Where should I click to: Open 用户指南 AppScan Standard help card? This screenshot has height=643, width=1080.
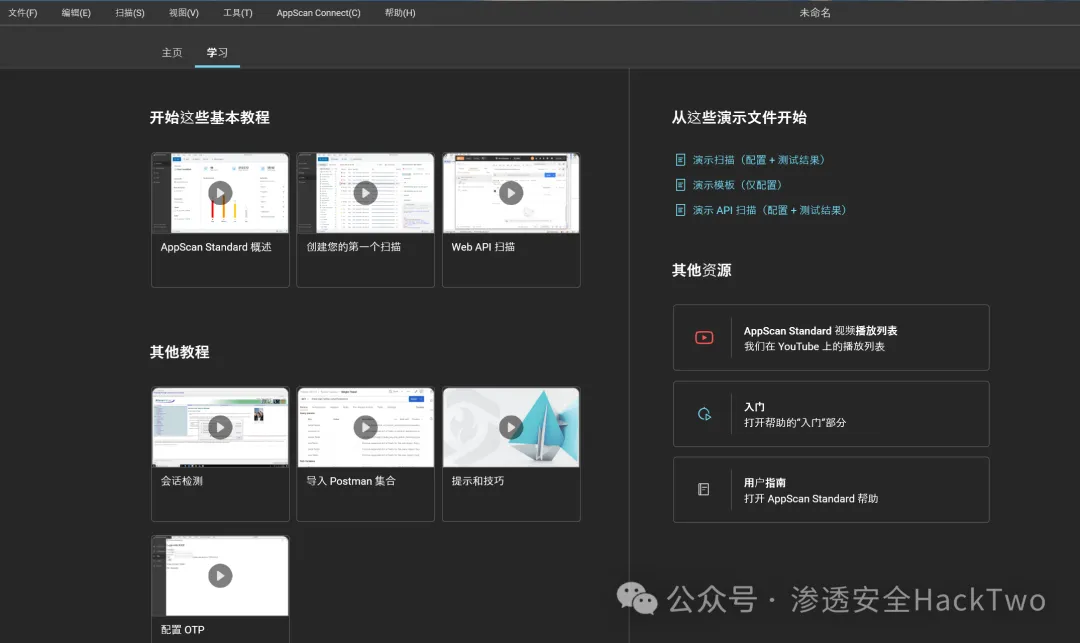click(x=831, y=489)
